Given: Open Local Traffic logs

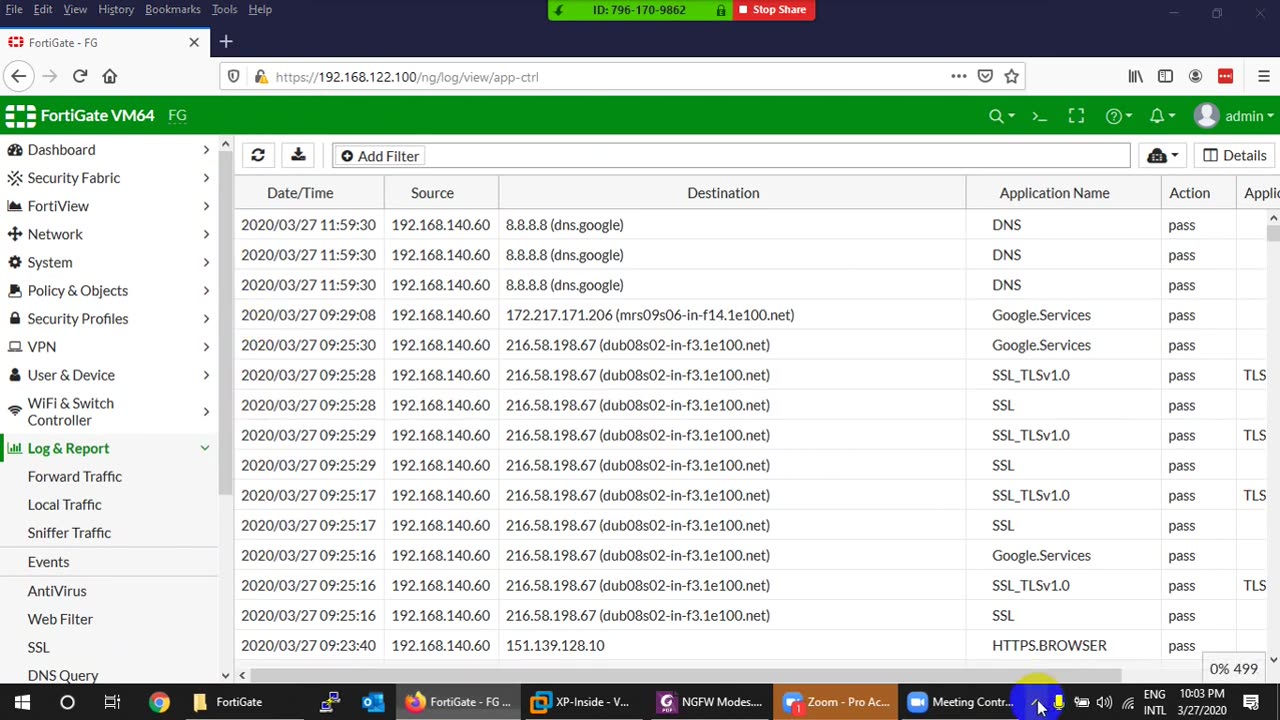Looking at the screenshot, I should 65,505.
